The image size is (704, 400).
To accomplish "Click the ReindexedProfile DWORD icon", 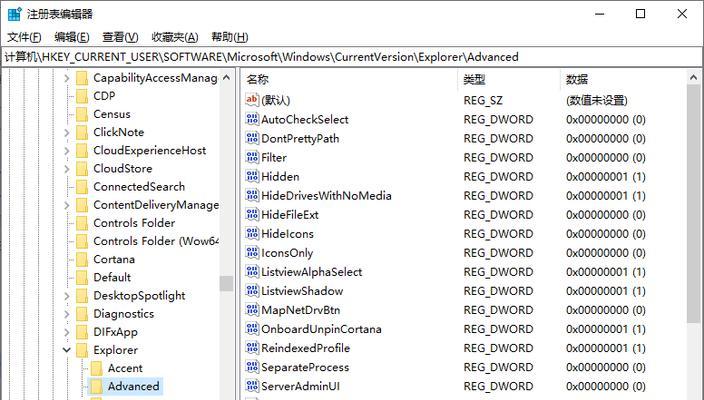I will pos(252,348).
